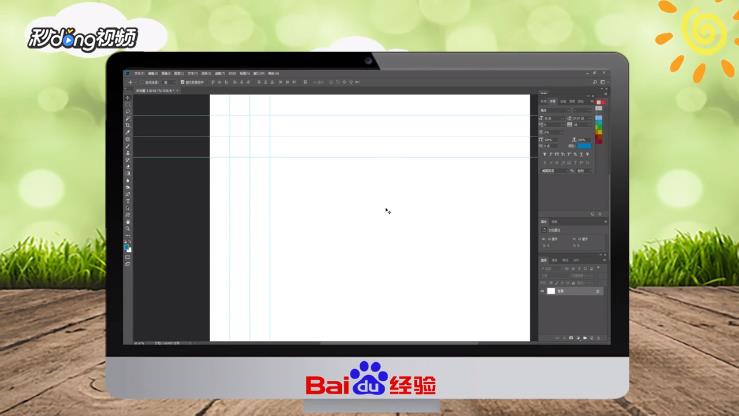739x416 pixels.
Task: Open the search icon in options bar
Action: coord(595,82)
